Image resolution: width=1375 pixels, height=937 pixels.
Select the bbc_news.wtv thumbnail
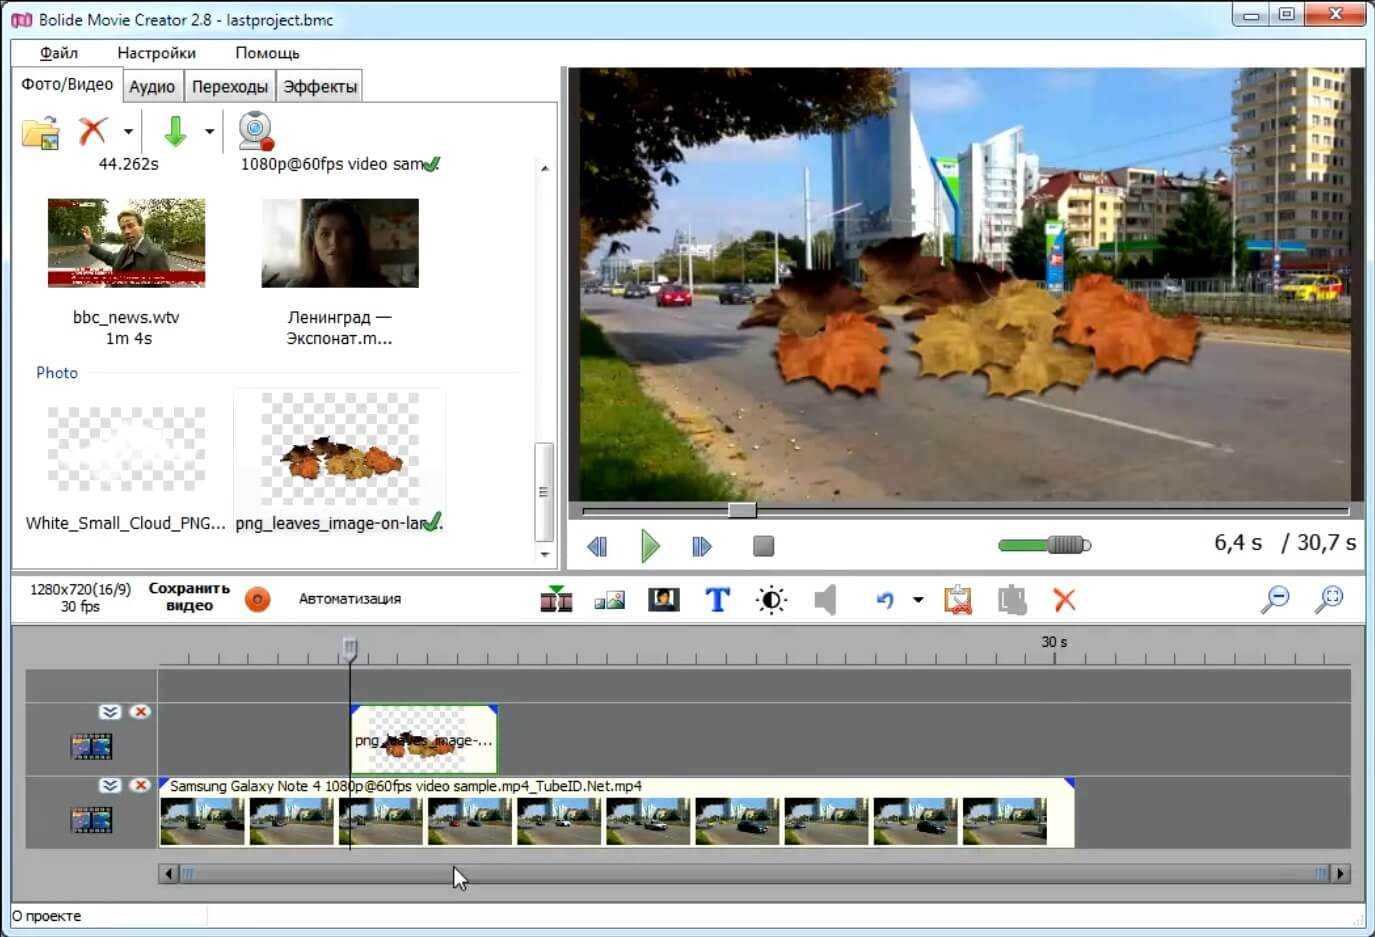click(x=127, y=243)
